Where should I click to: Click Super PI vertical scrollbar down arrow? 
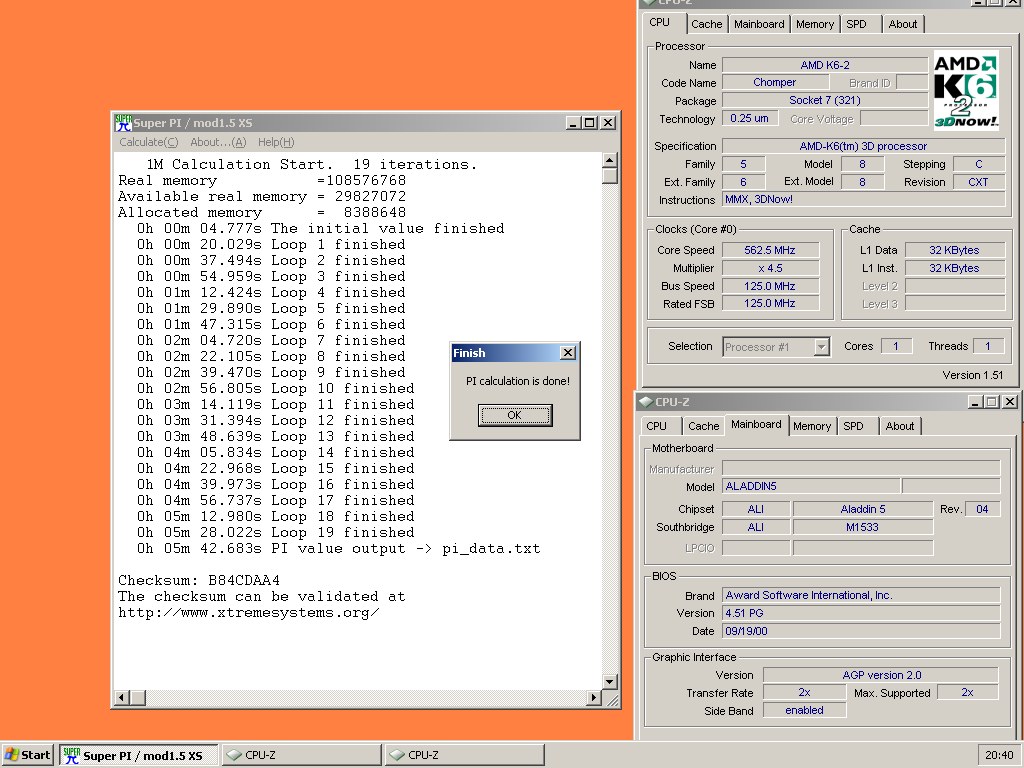pos(609,682)
